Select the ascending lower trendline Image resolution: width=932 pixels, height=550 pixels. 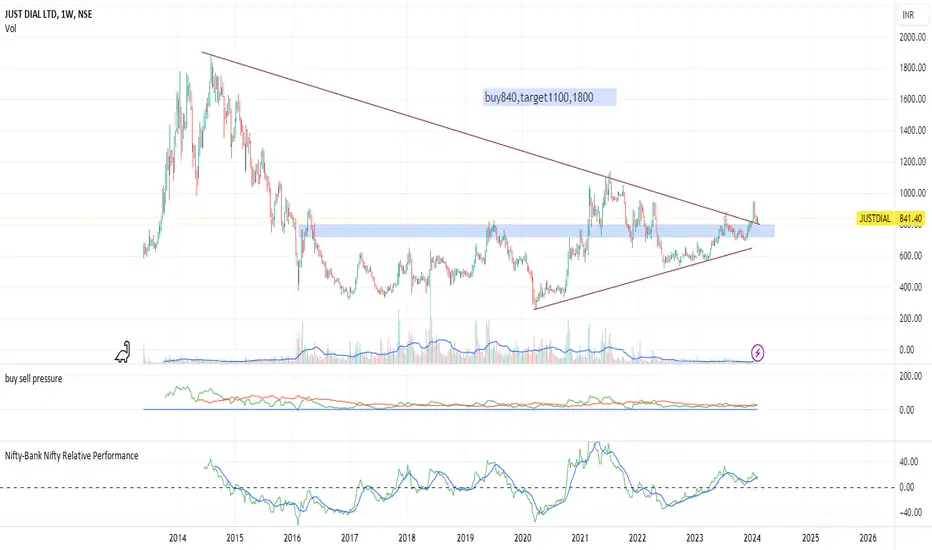pyautogui.click(x=642, y=278)
